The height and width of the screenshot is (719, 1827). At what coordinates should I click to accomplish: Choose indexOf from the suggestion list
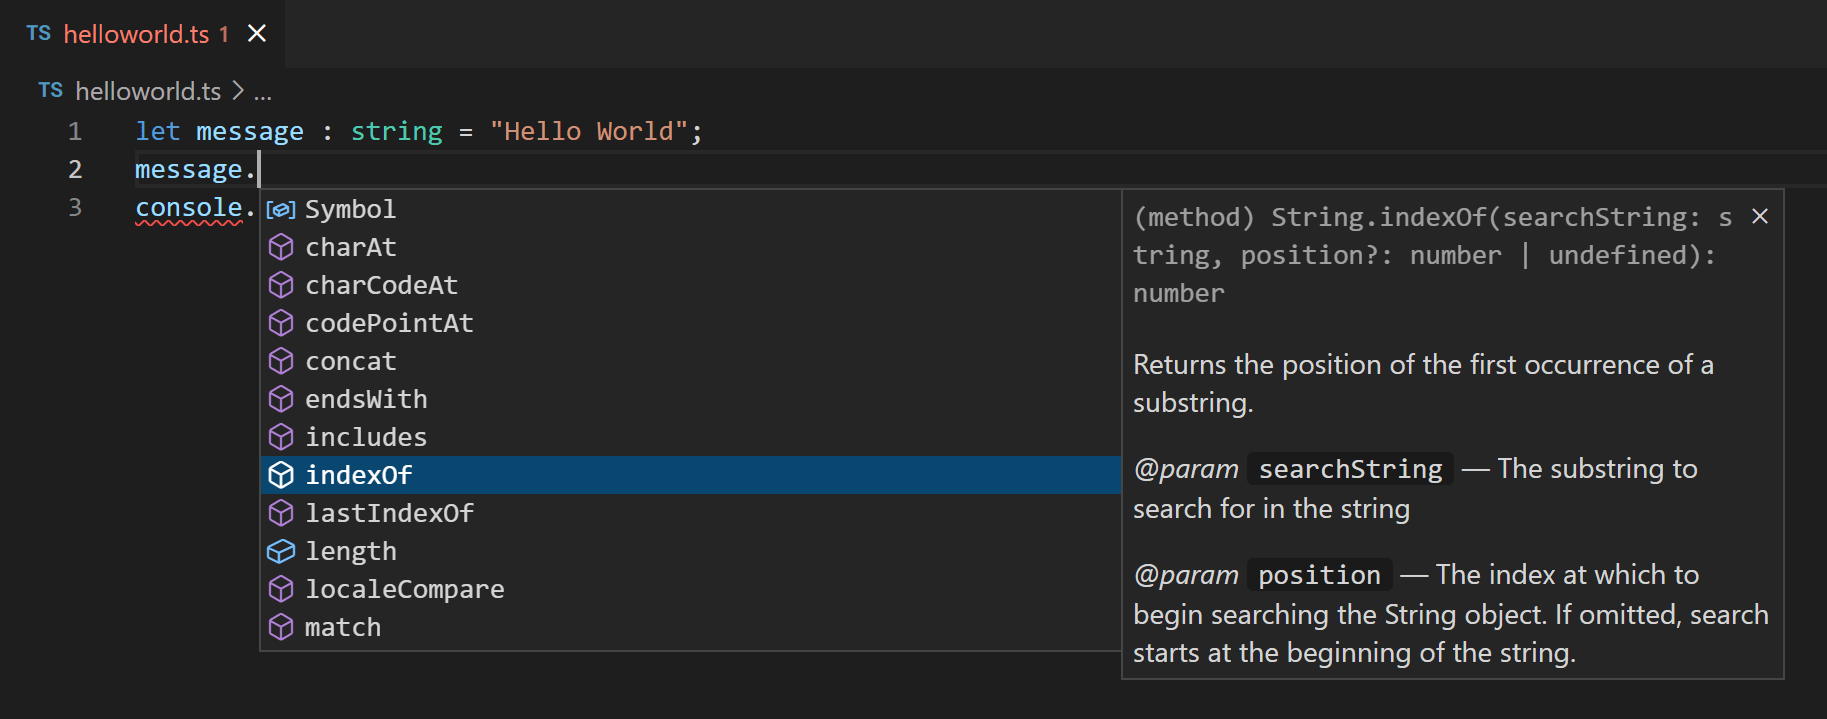[359, 475]
